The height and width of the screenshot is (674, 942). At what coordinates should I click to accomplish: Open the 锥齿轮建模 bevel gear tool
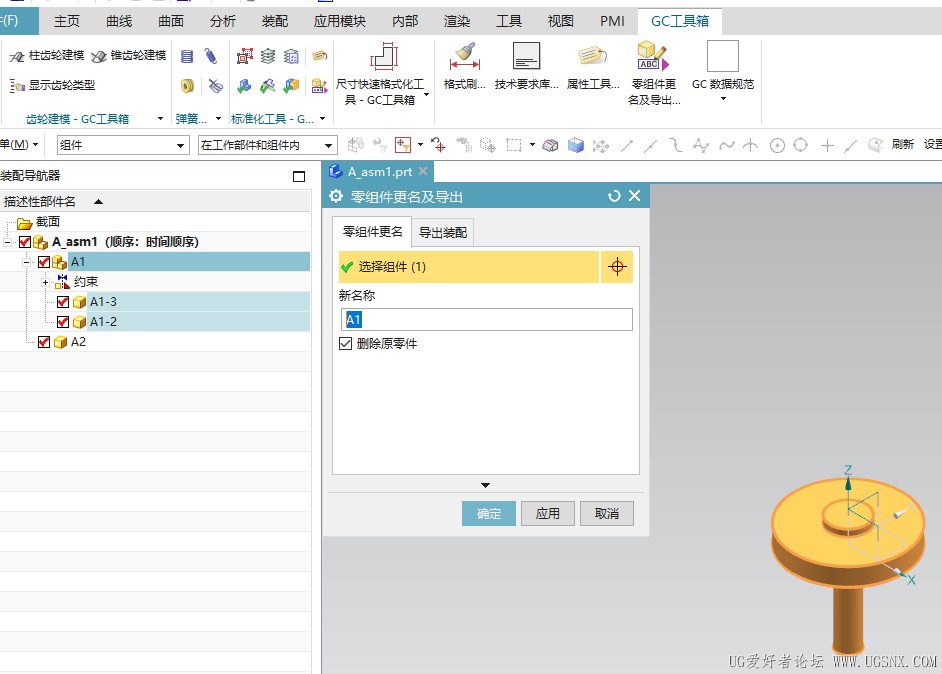pos(128,56)
